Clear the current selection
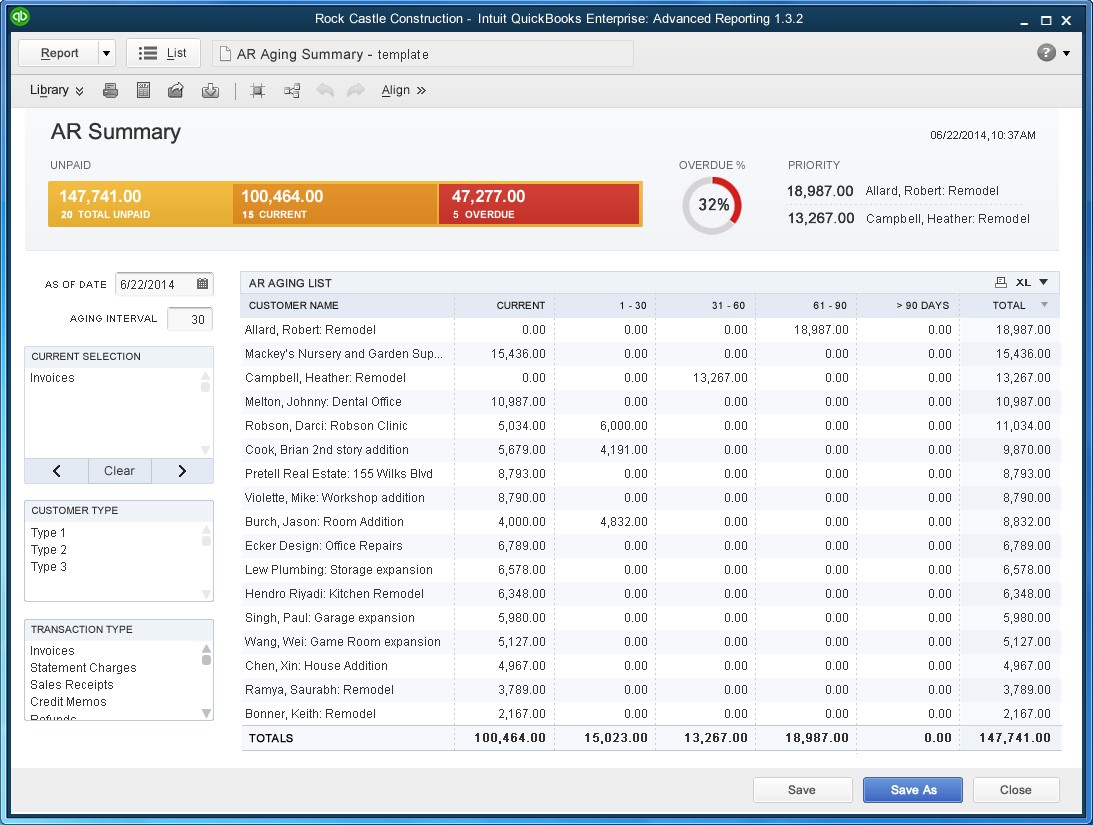 coord(119,471)
